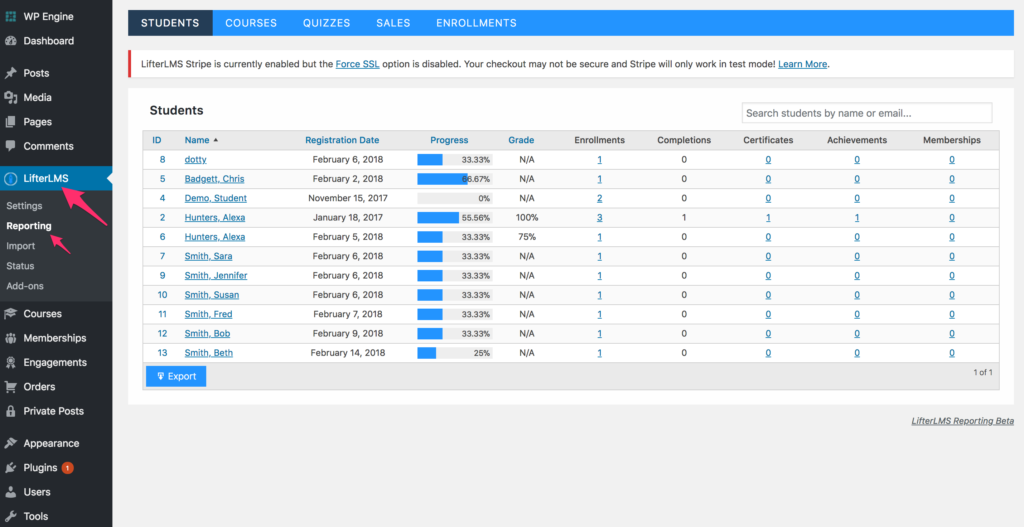Image resolution: width=1024 pixels, height=527 pixels.
Task: Open Smith, Susan student link
Action: [212, 295]
